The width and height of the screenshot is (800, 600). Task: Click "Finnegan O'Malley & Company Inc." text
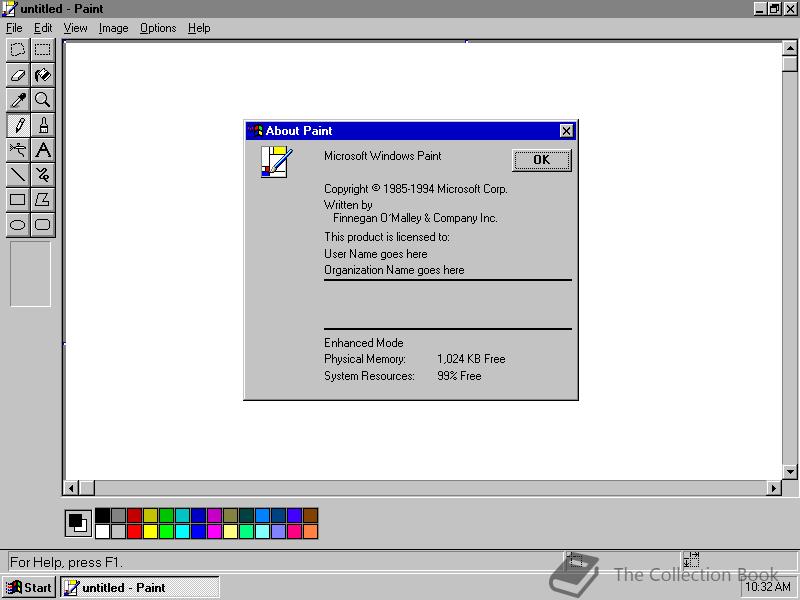click(415, 218)
